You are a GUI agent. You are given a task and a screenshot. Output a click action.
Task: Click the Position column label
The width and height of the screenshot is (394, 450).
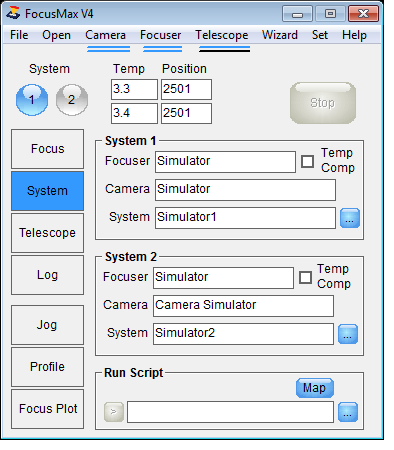point(184,69)
